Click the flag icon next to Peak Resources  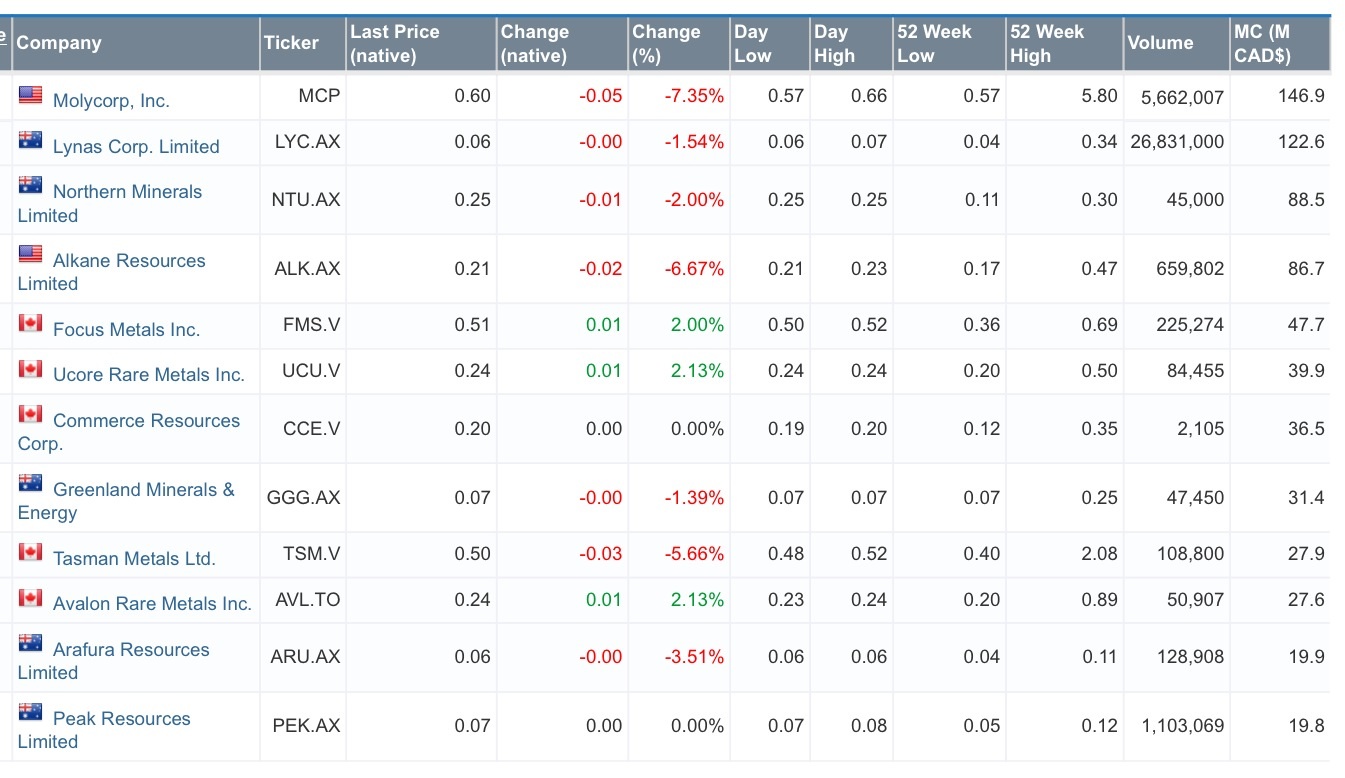point(30,713)
